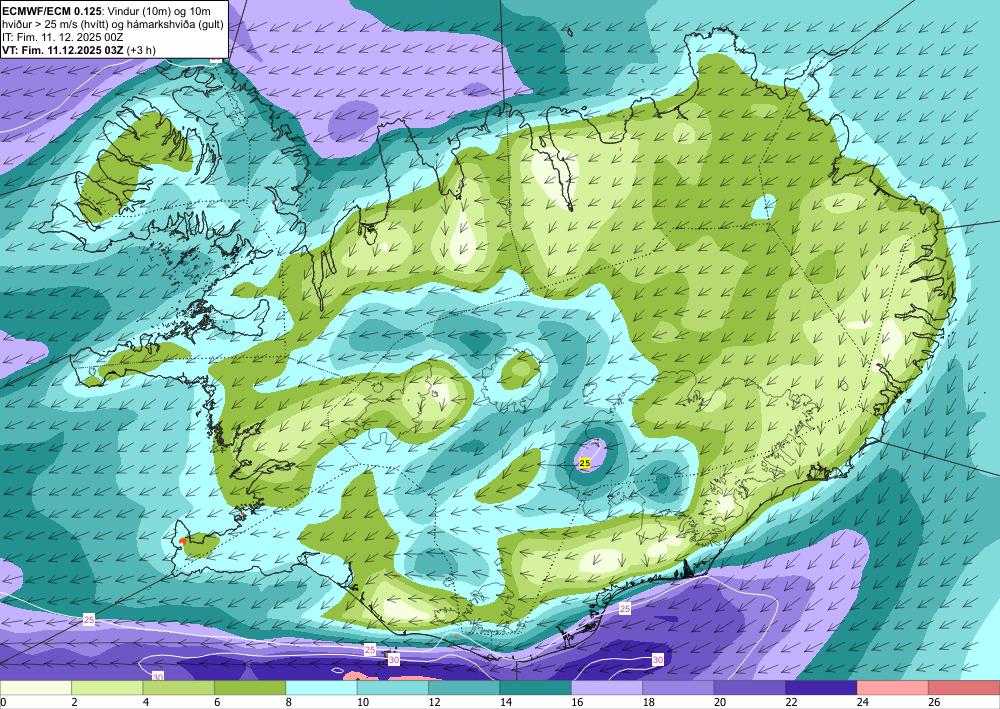Click the 'IT: Fim. 11. 12. 2025 00Z' line

62,38
